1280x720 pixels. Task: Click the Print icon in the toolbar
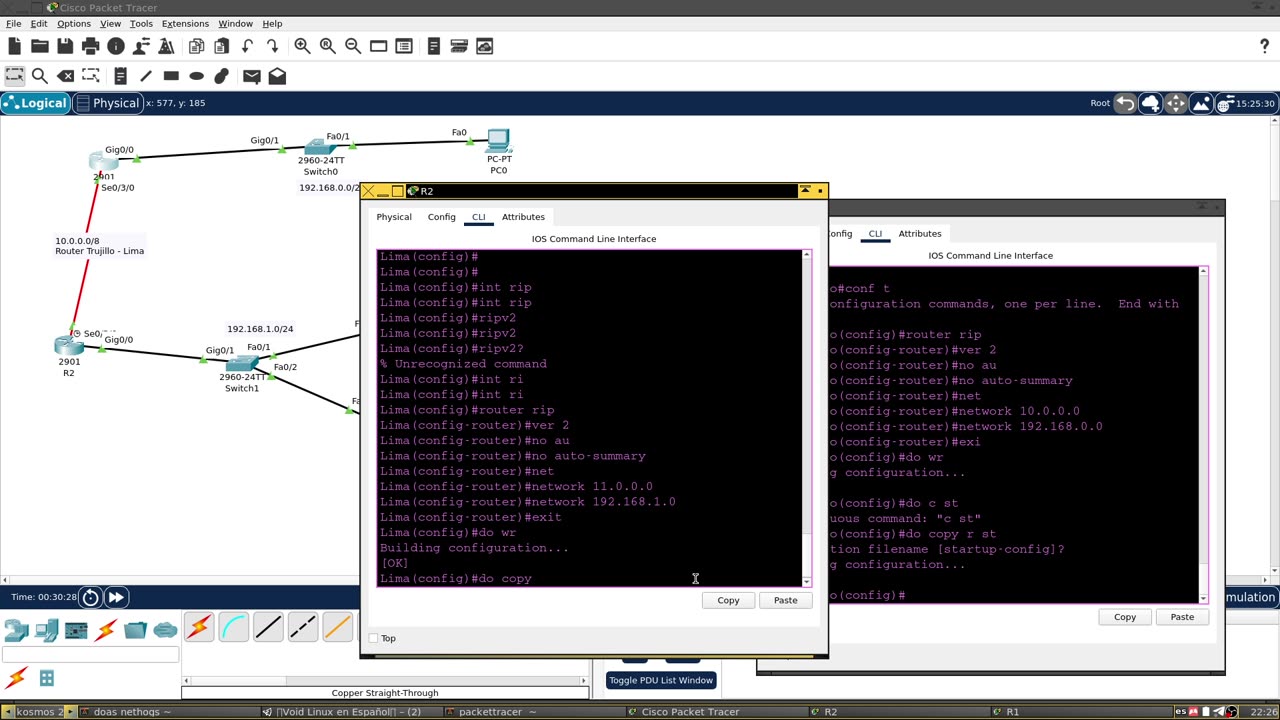coord(91,46)
